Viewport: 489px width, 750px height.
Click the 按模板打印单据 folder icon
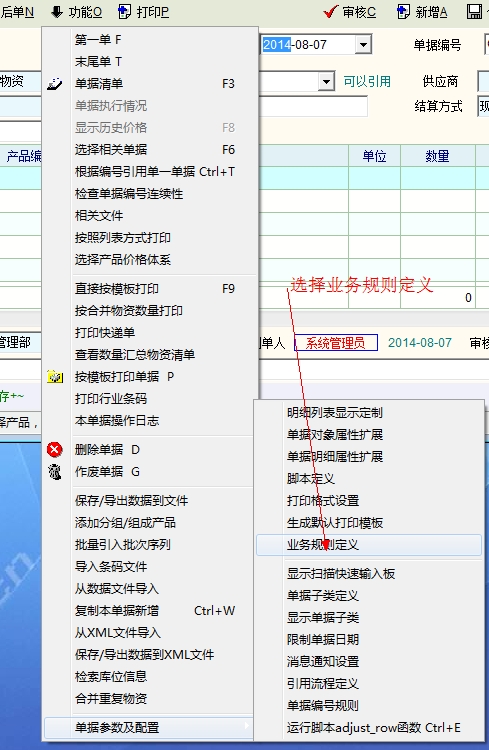[55, 377]
